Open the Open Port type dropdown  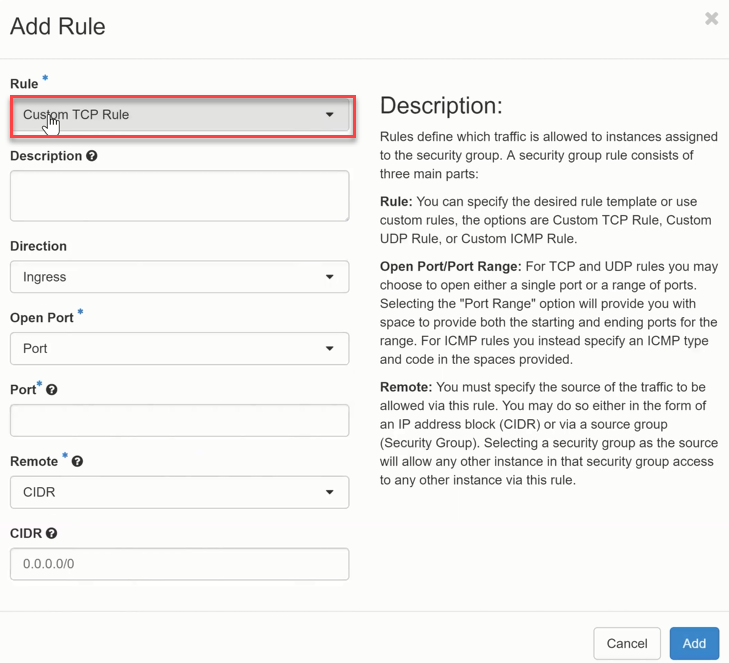(x=180, y=349)
